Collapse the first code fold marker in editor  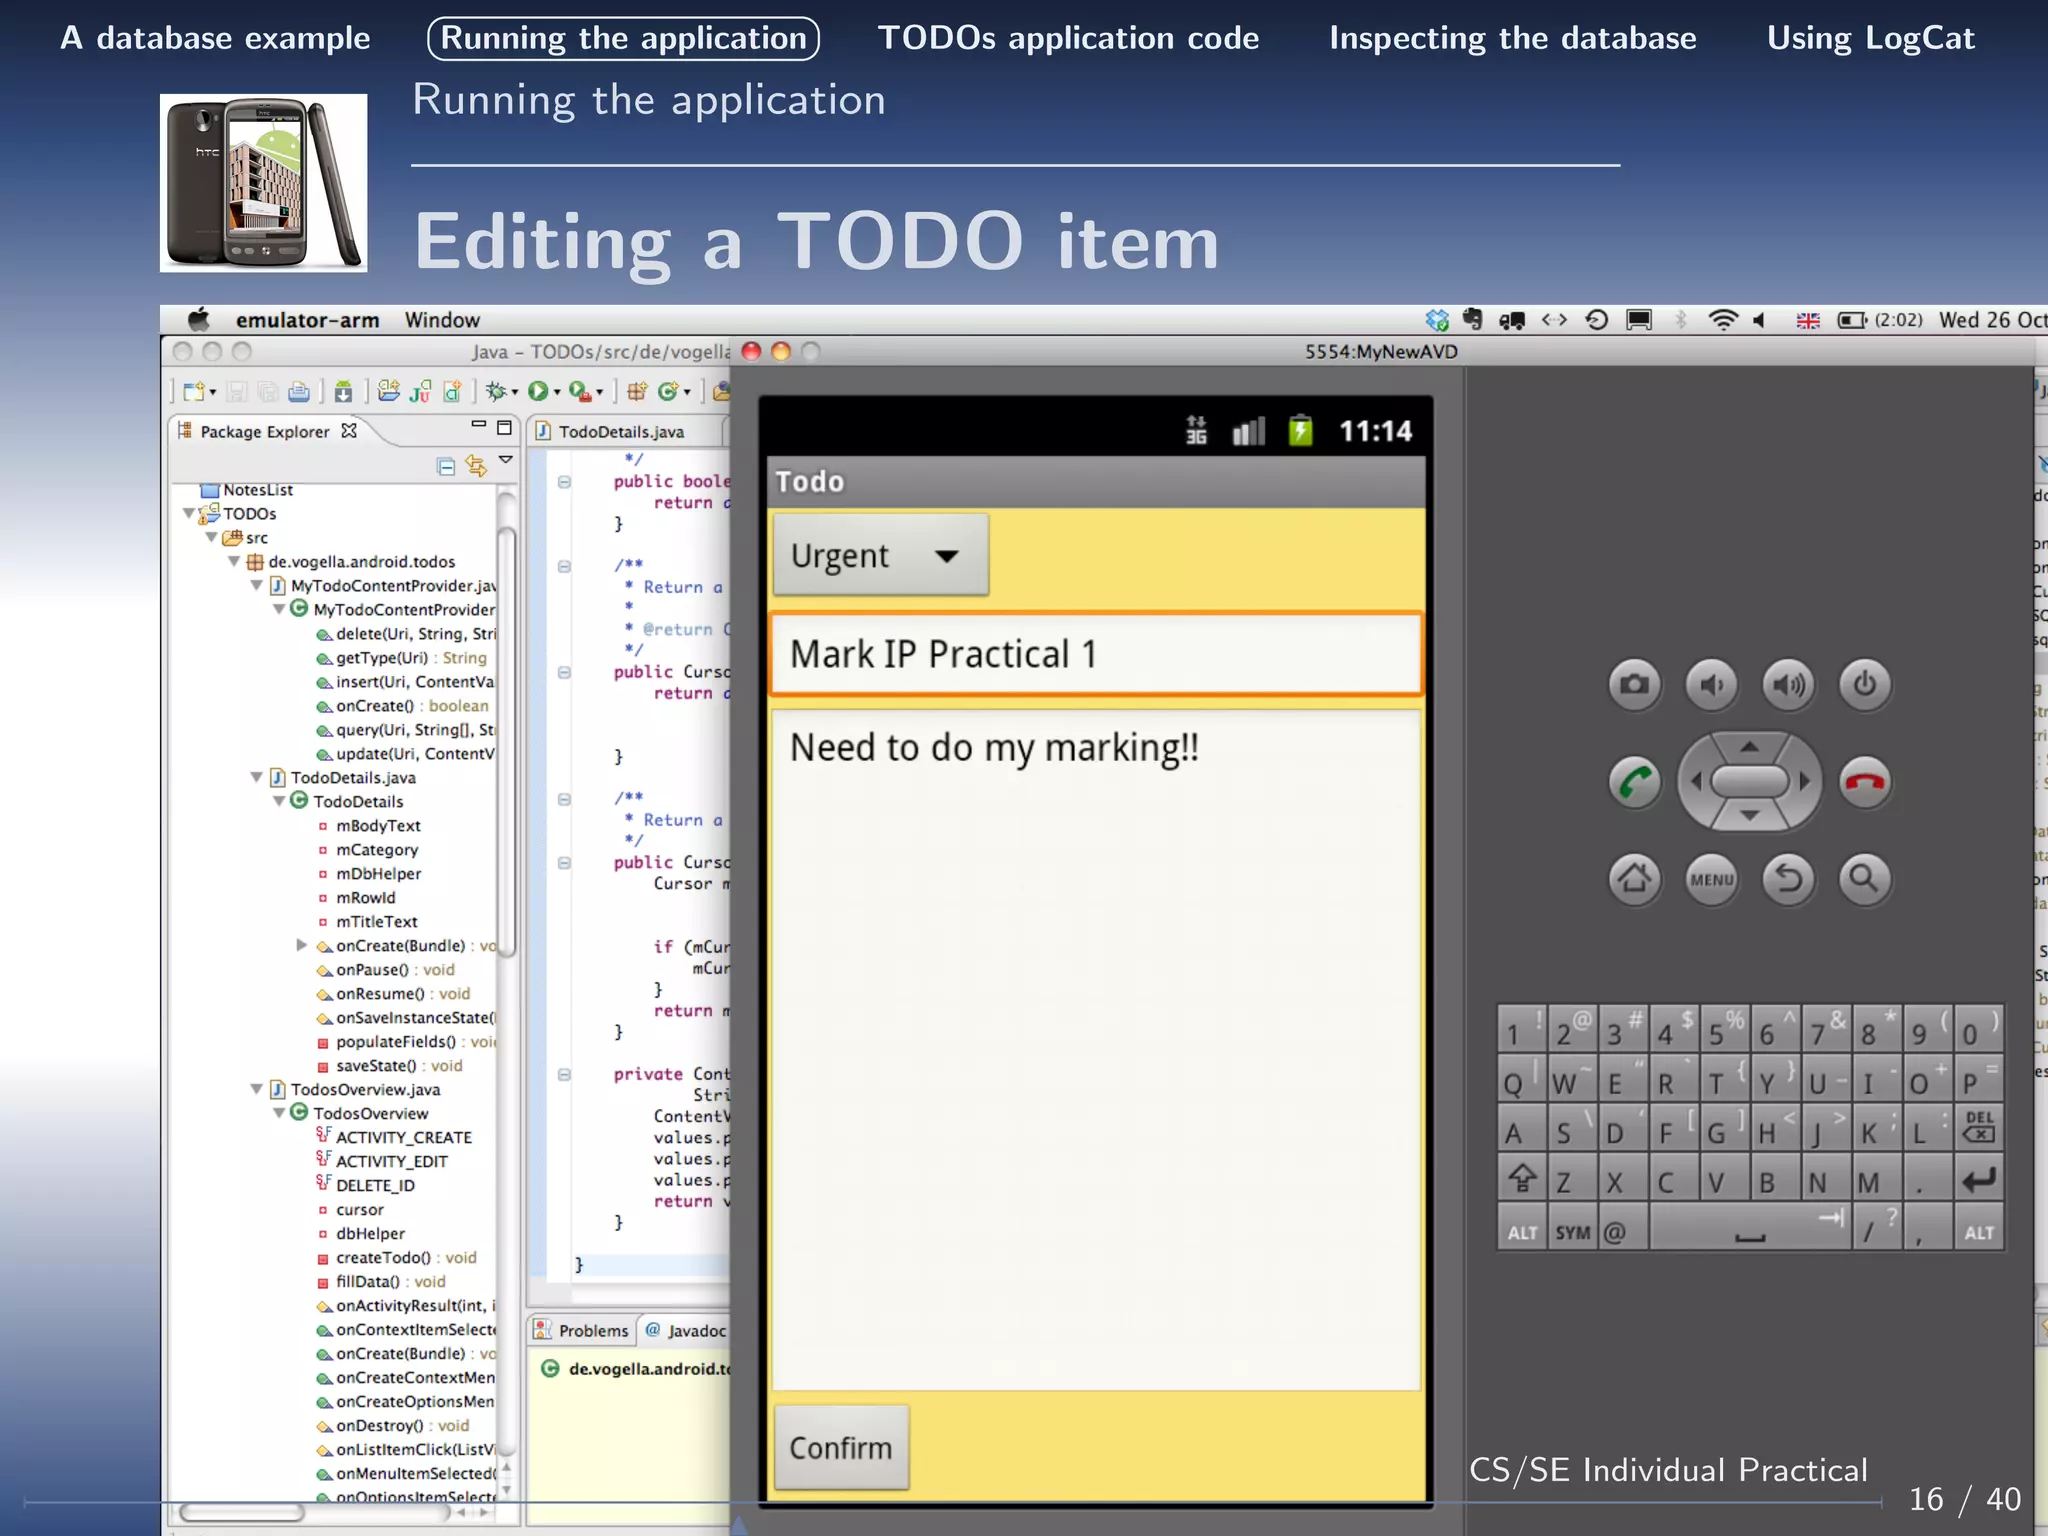(564, 481)
